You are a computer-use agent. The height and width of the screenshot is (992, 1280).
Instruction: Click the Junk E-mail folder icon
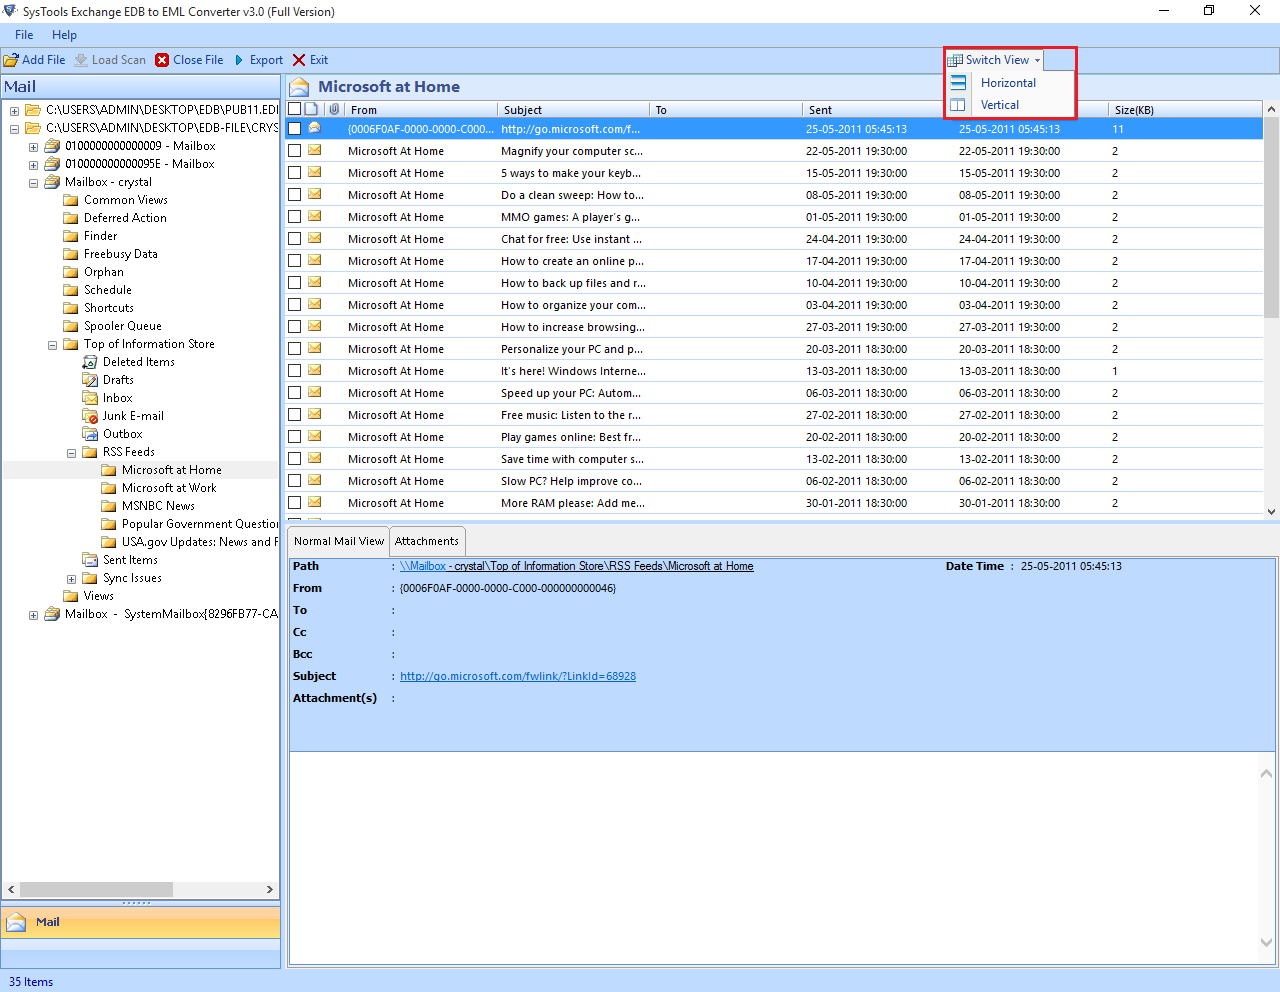tap(90, 416)
